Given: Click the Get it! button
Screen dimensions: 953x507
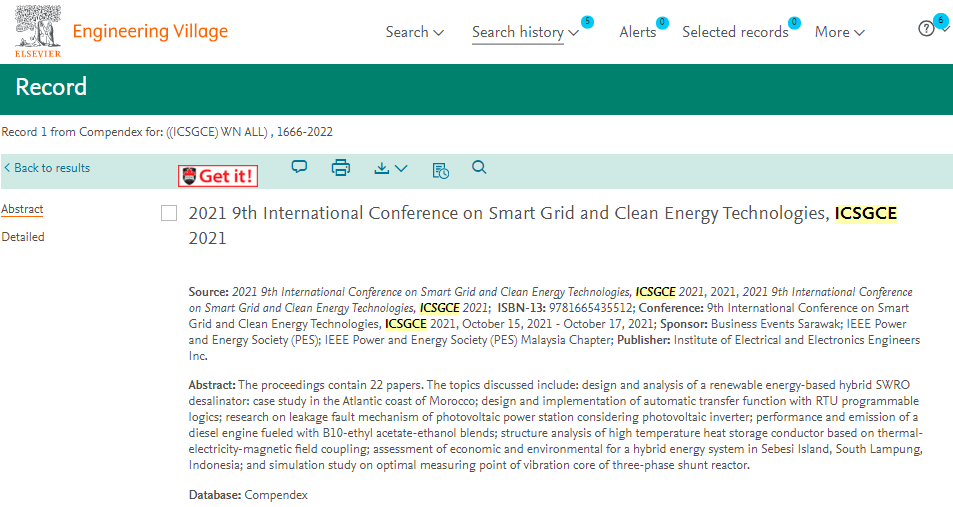Looking at the screenshot, I should pyautogui.click(x=218, y=176).
